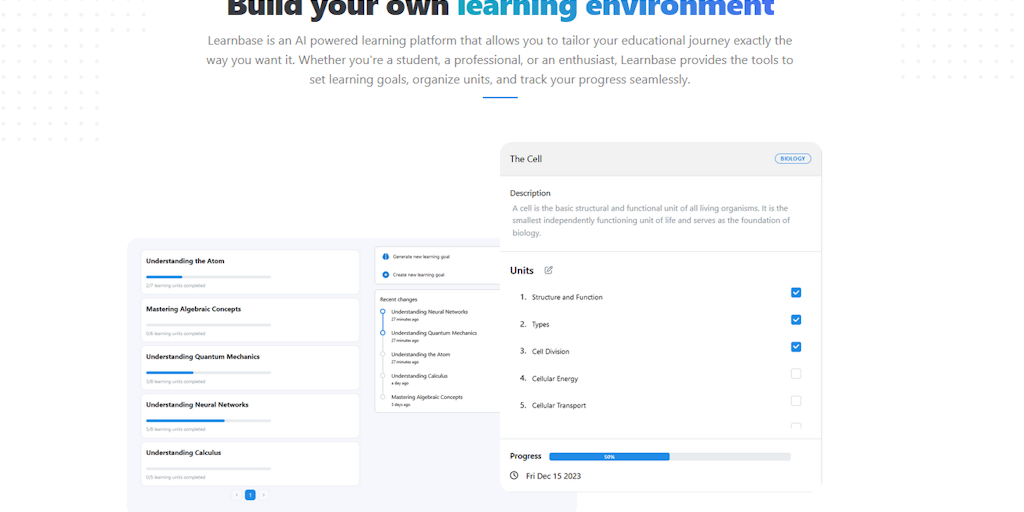This screenshot has width=1024, height=512.
Task: Select page 1 in the pagination
Action: pyautogui.click(x=250, y=495)
